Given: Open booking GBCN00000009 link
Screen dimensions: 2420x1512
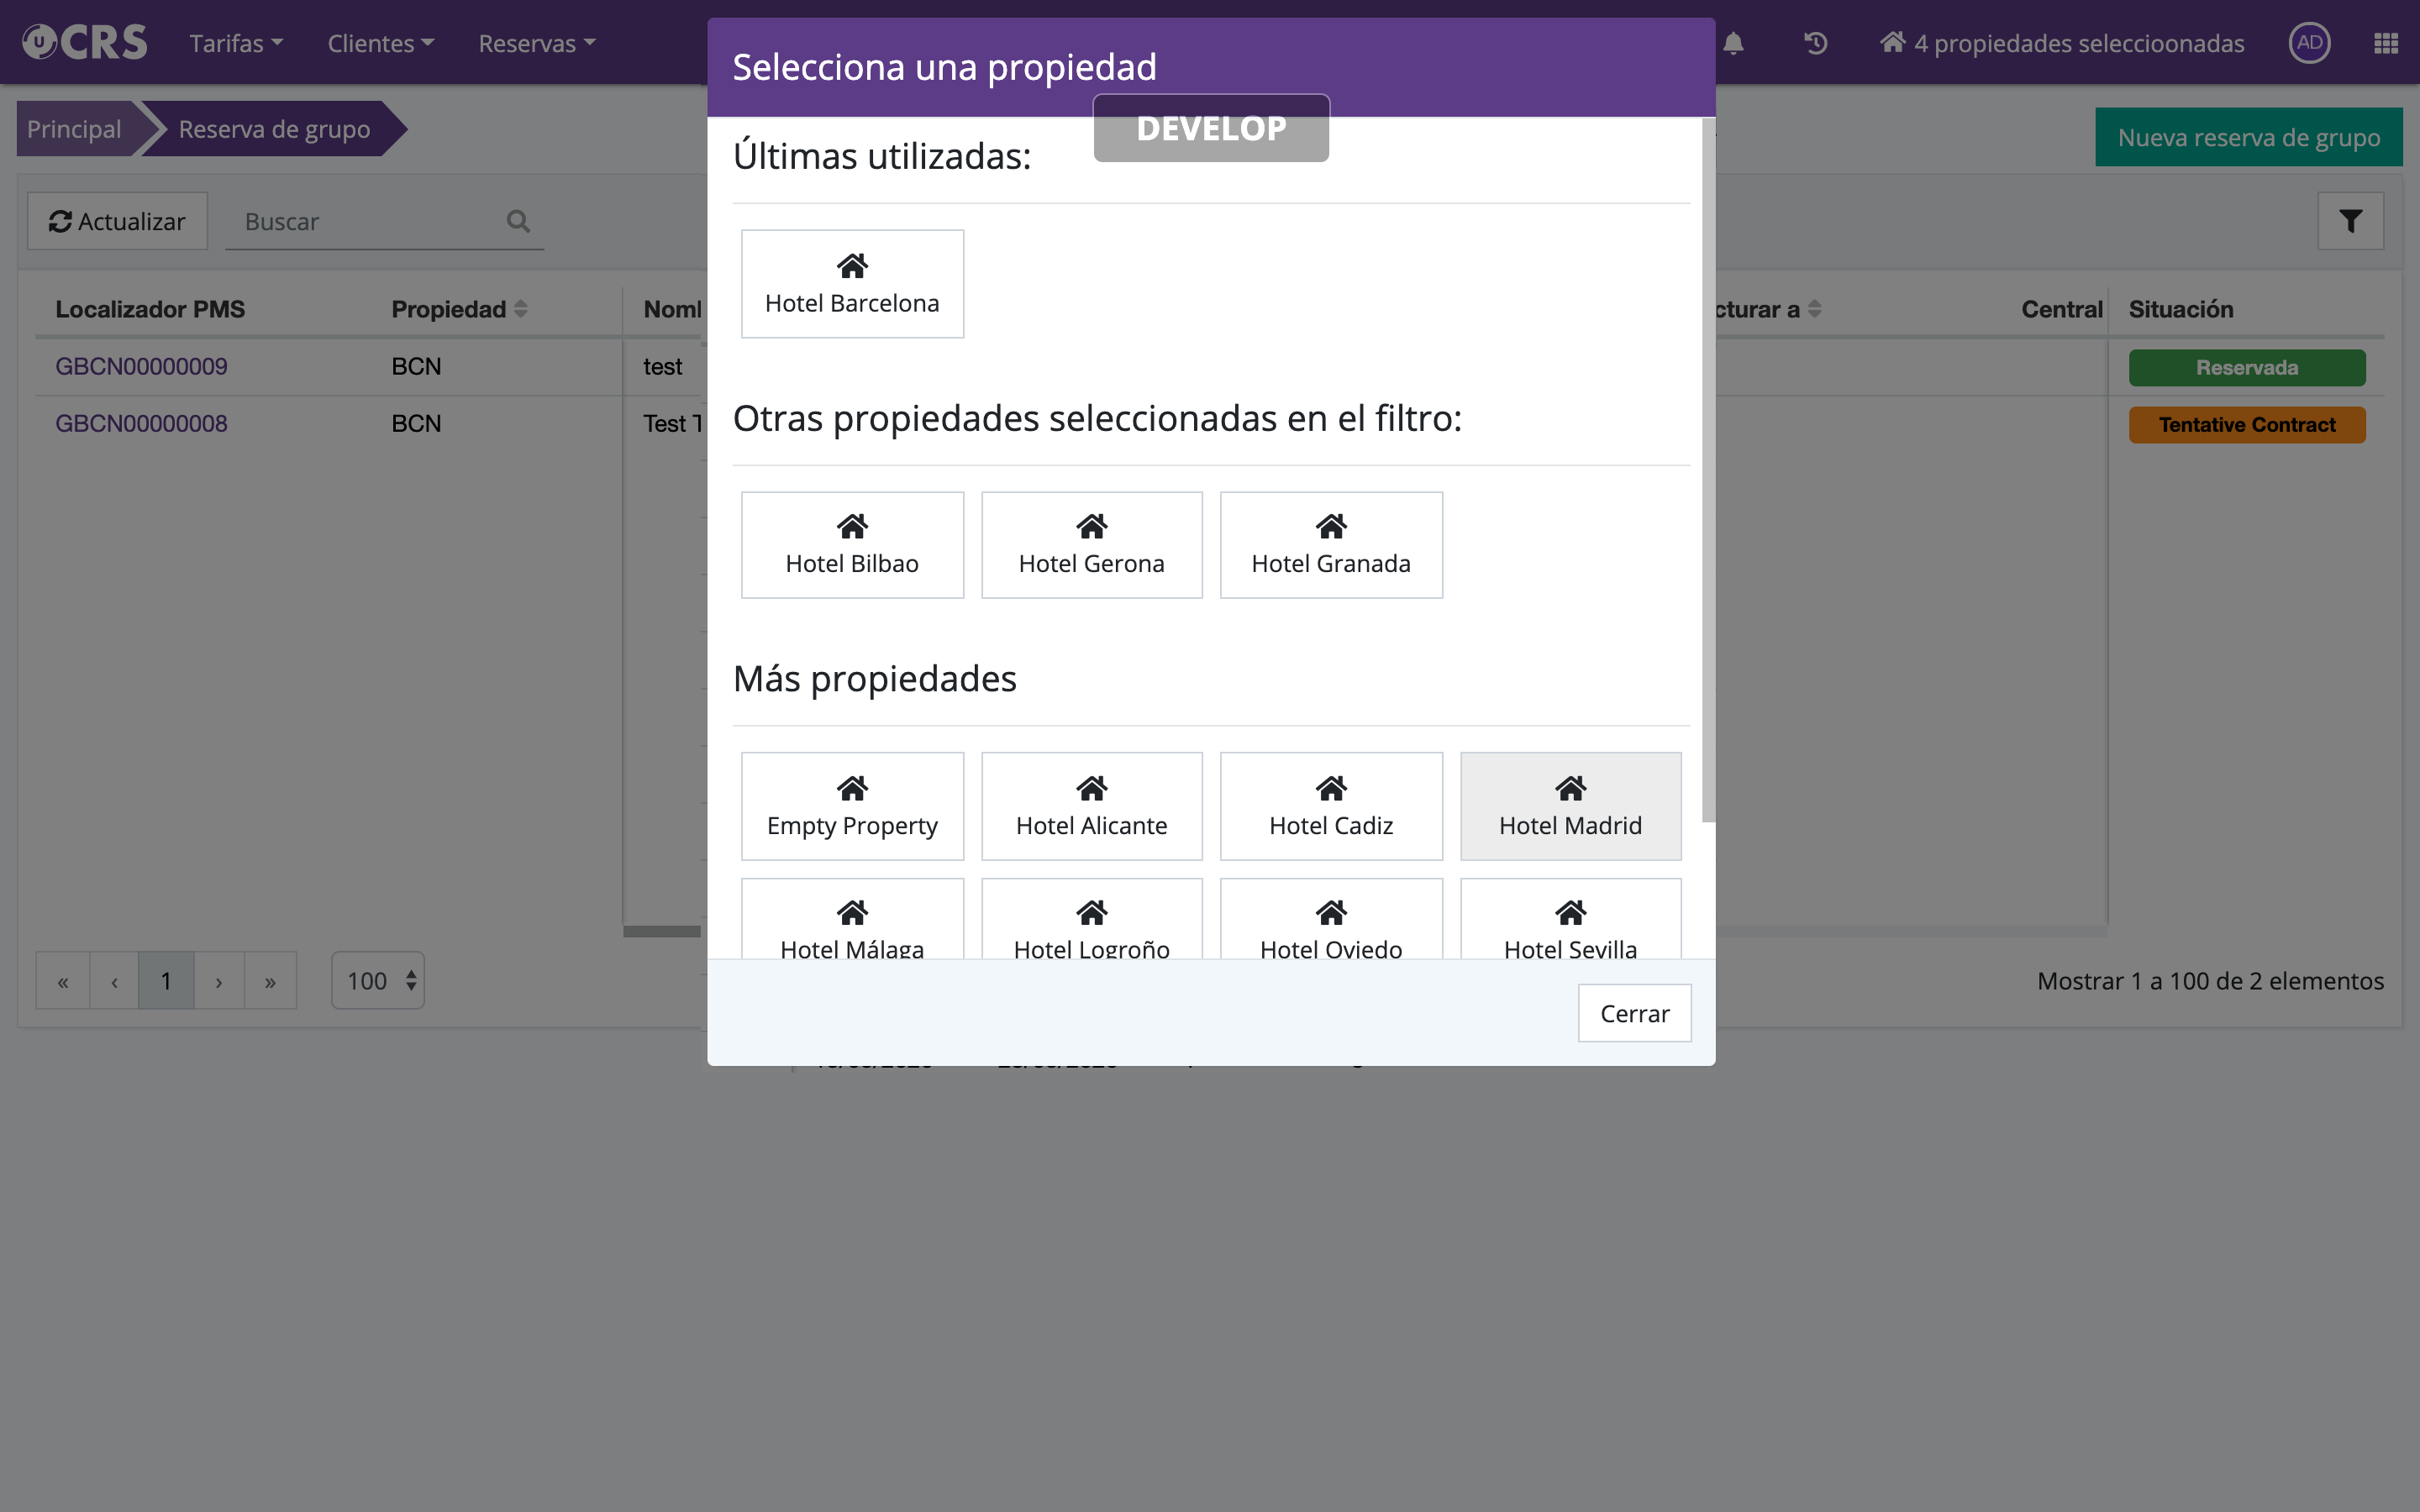Looking at the screenshot, I should pos(141,366).
